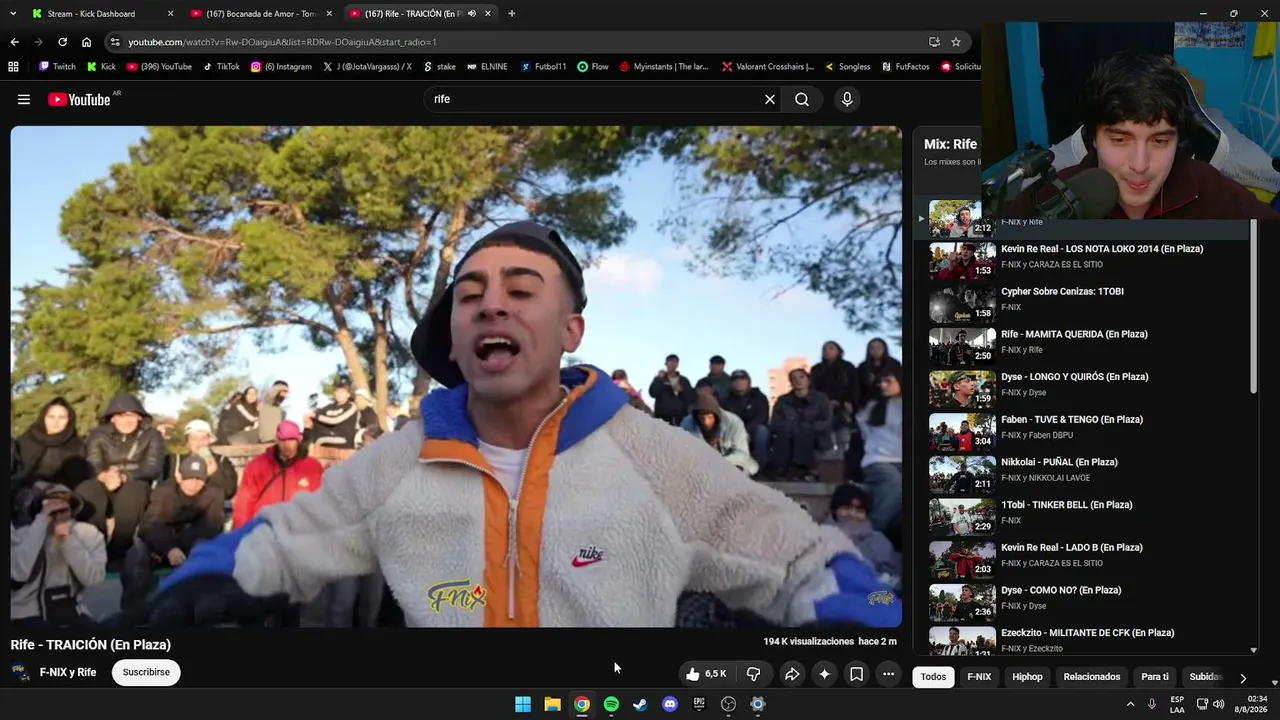The width and height of the screenshot is (1280, 720).
Task: Play Faben - TUVE & TENGO thumbnail
Action: (x=962, y=432)
